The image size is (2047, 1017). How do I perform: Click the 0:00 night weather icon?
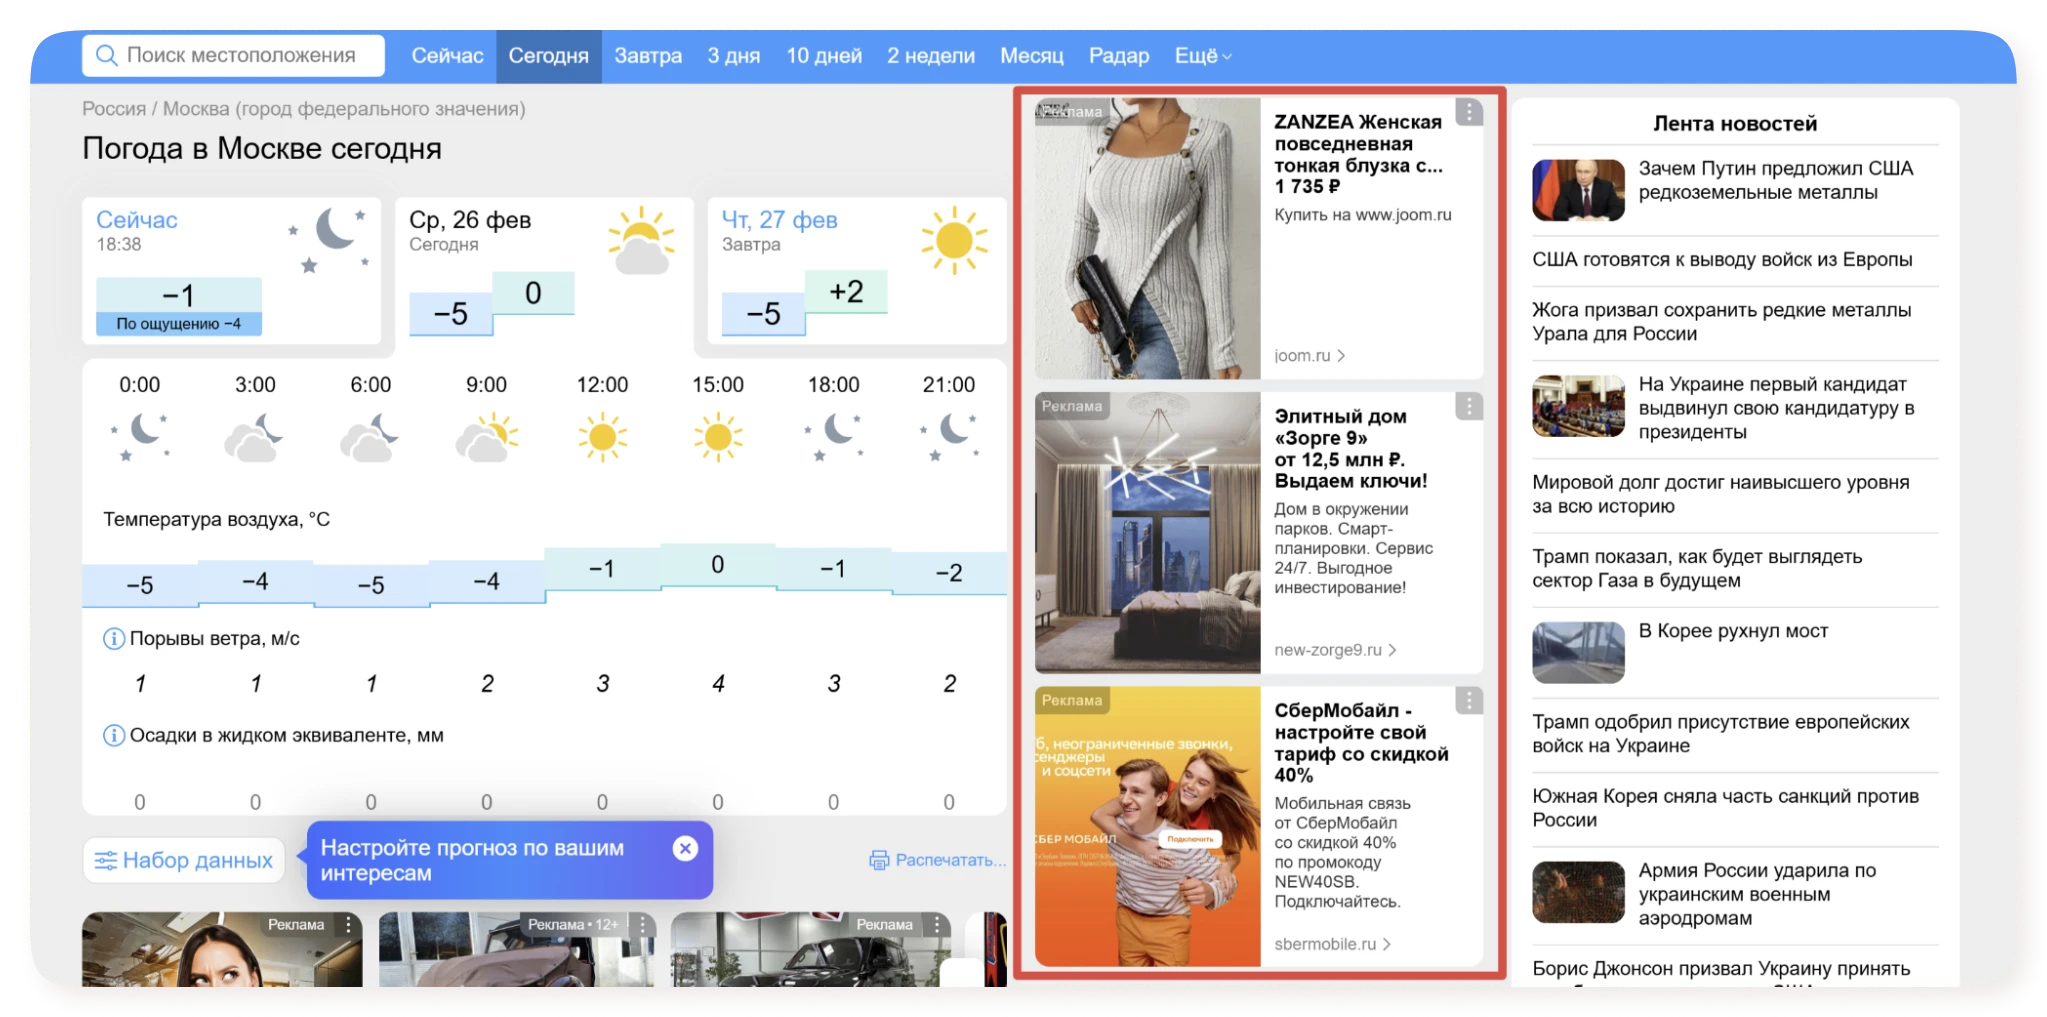click(140, 437)
